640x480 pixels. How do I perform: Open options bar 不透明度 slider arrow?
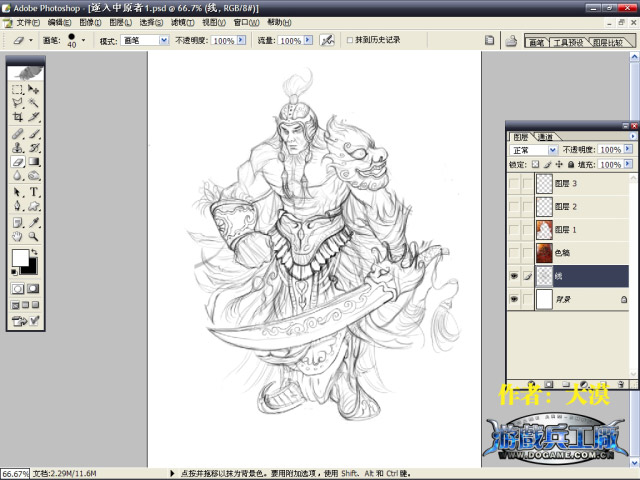(x=242, y=40)
